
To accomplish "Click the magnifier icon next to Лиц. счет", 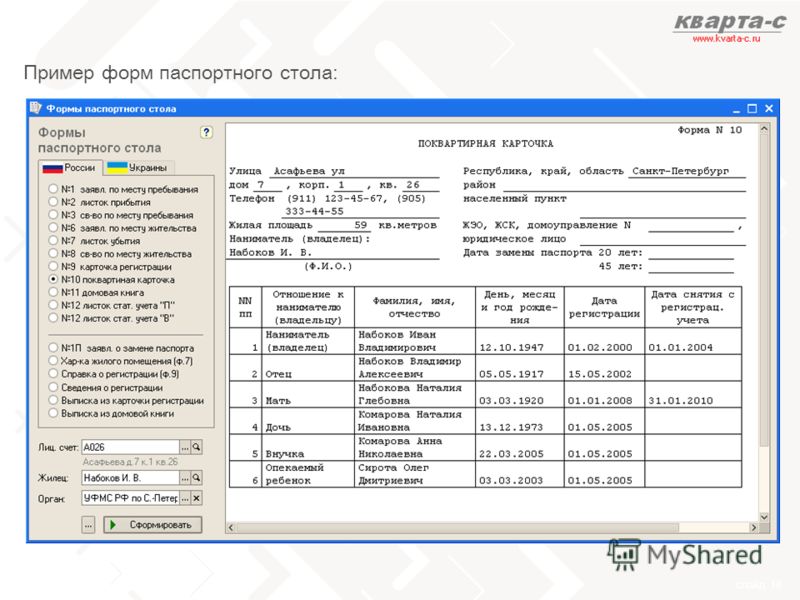I will [196, 447].
